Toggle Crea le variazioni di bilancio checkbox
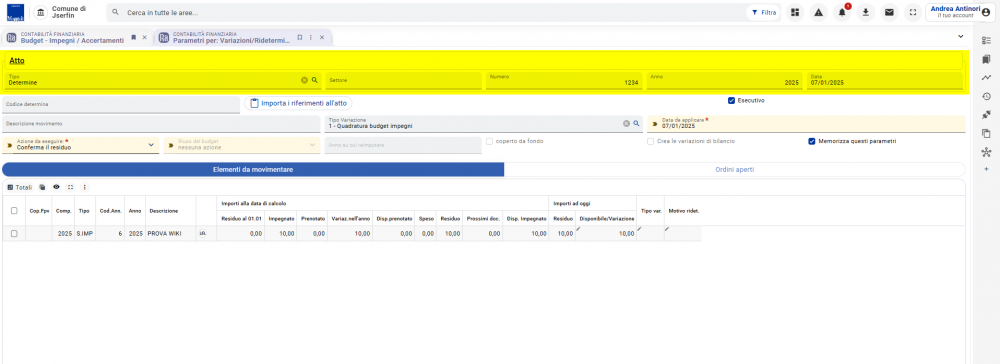The height and width of the screenshot is (364, 1000). coord(651,141)
